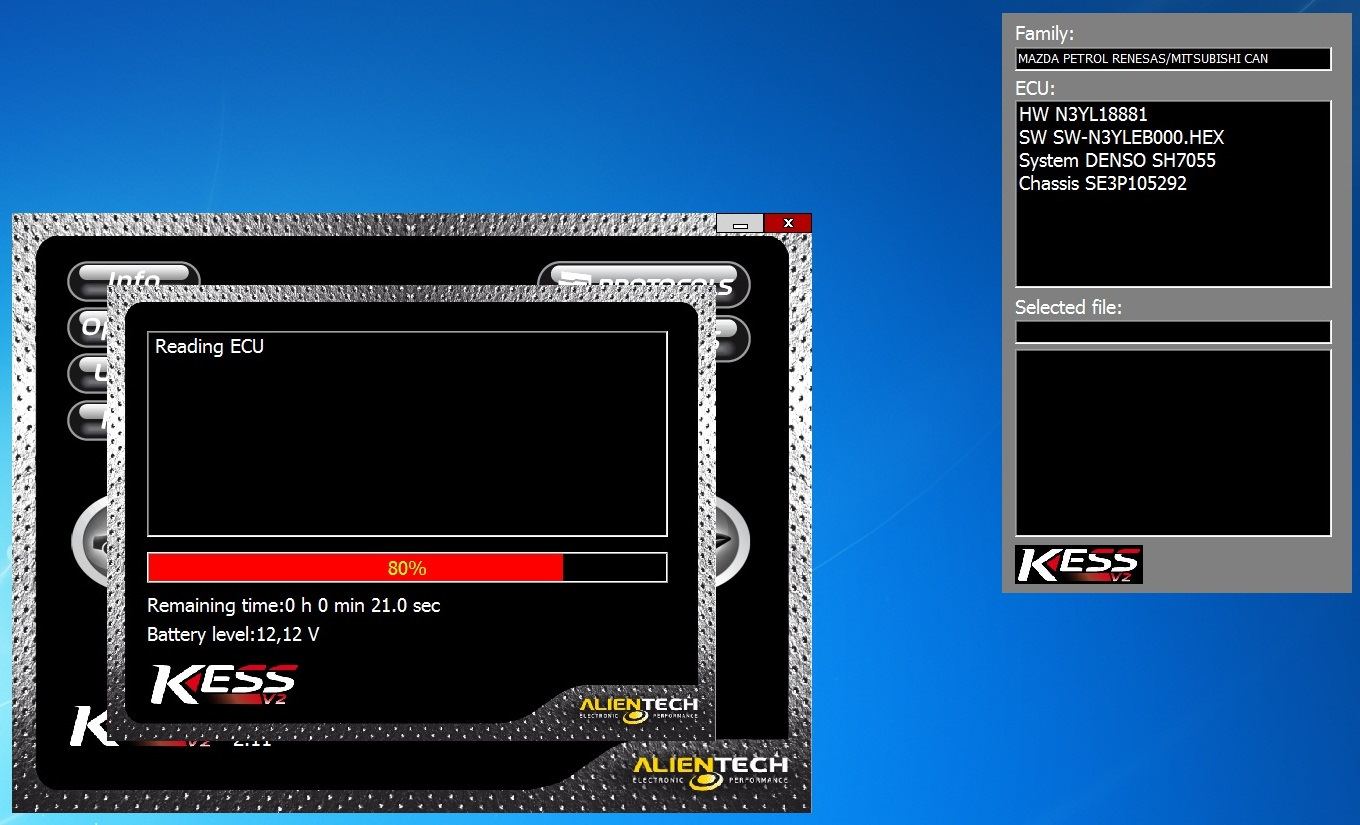
Task: Click the 'Selected file:' label
Action: coord(1068,308)
